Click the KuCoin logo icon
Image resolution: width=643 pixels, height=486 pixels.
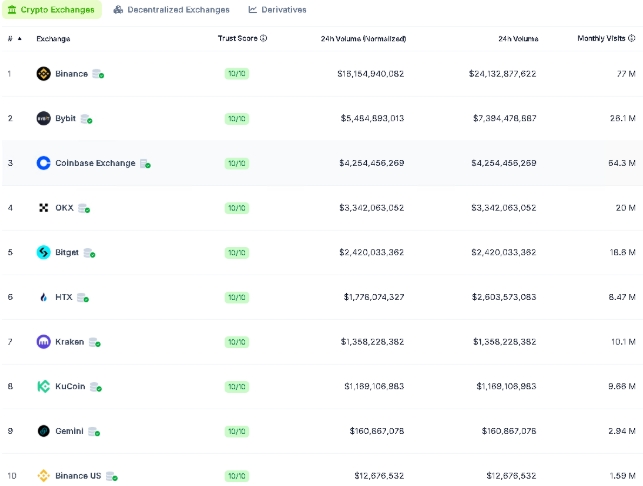[x=43, y=386]
